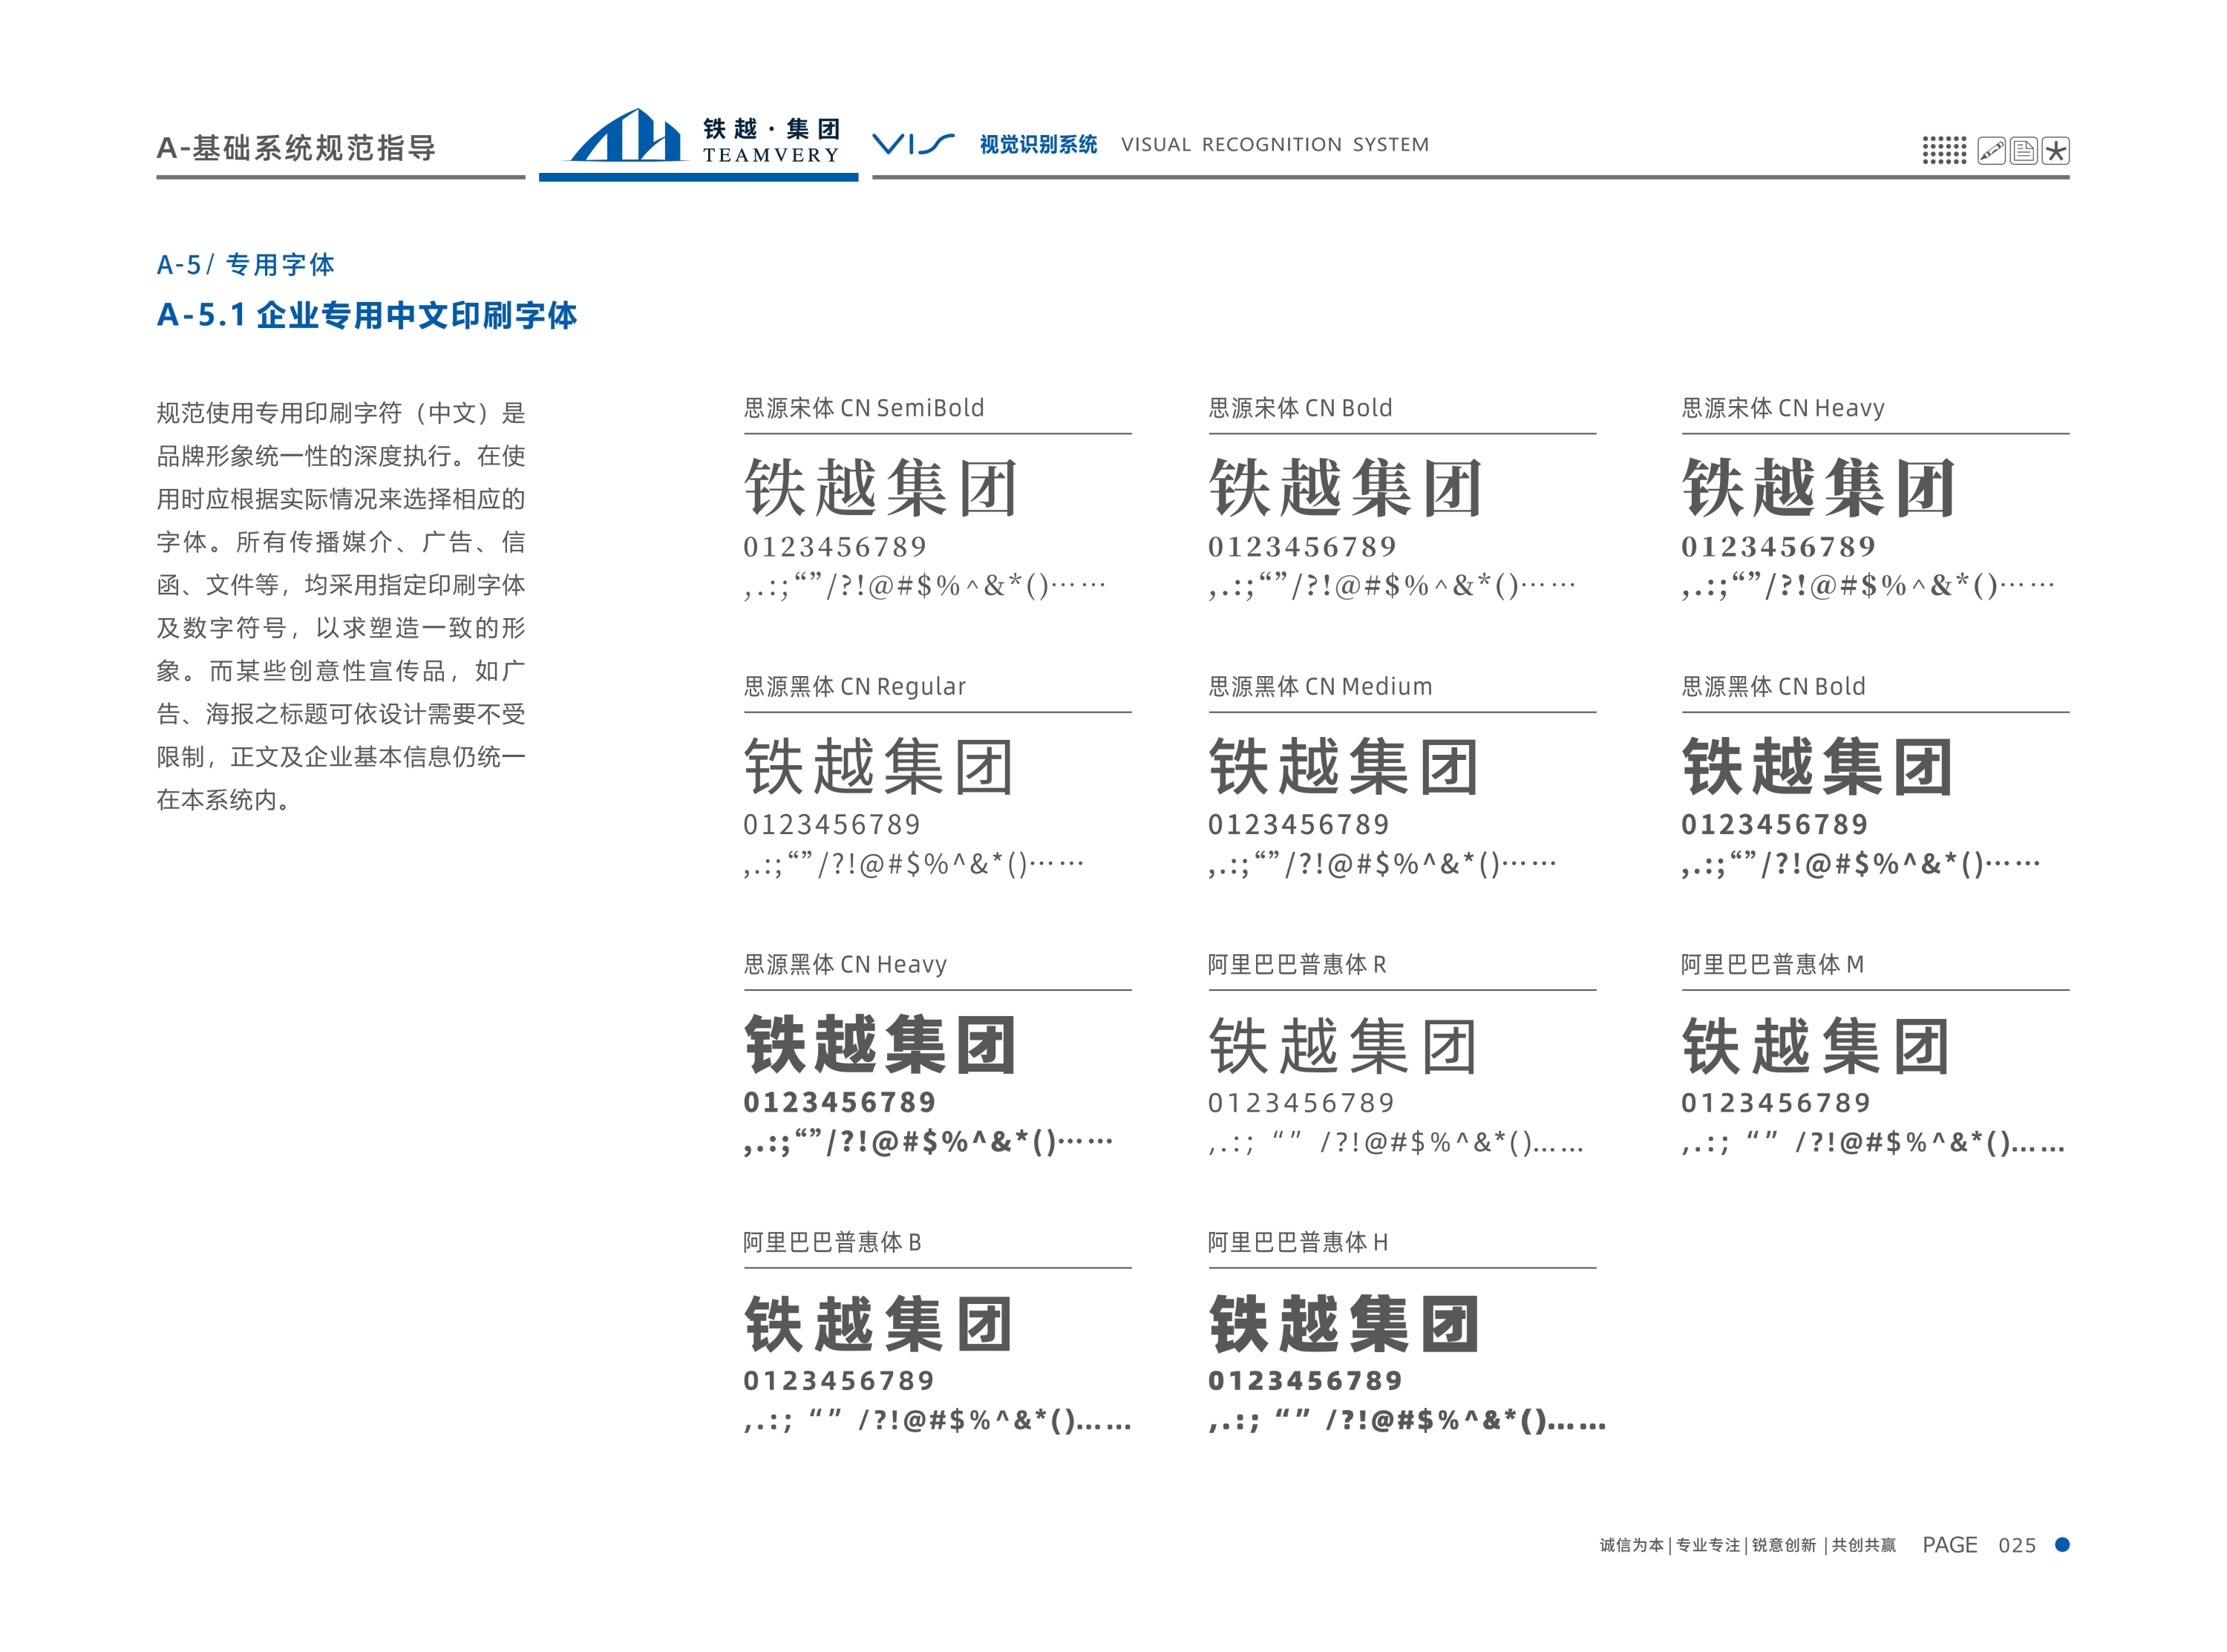Click the VIS wordmark in header

[913, 144]
